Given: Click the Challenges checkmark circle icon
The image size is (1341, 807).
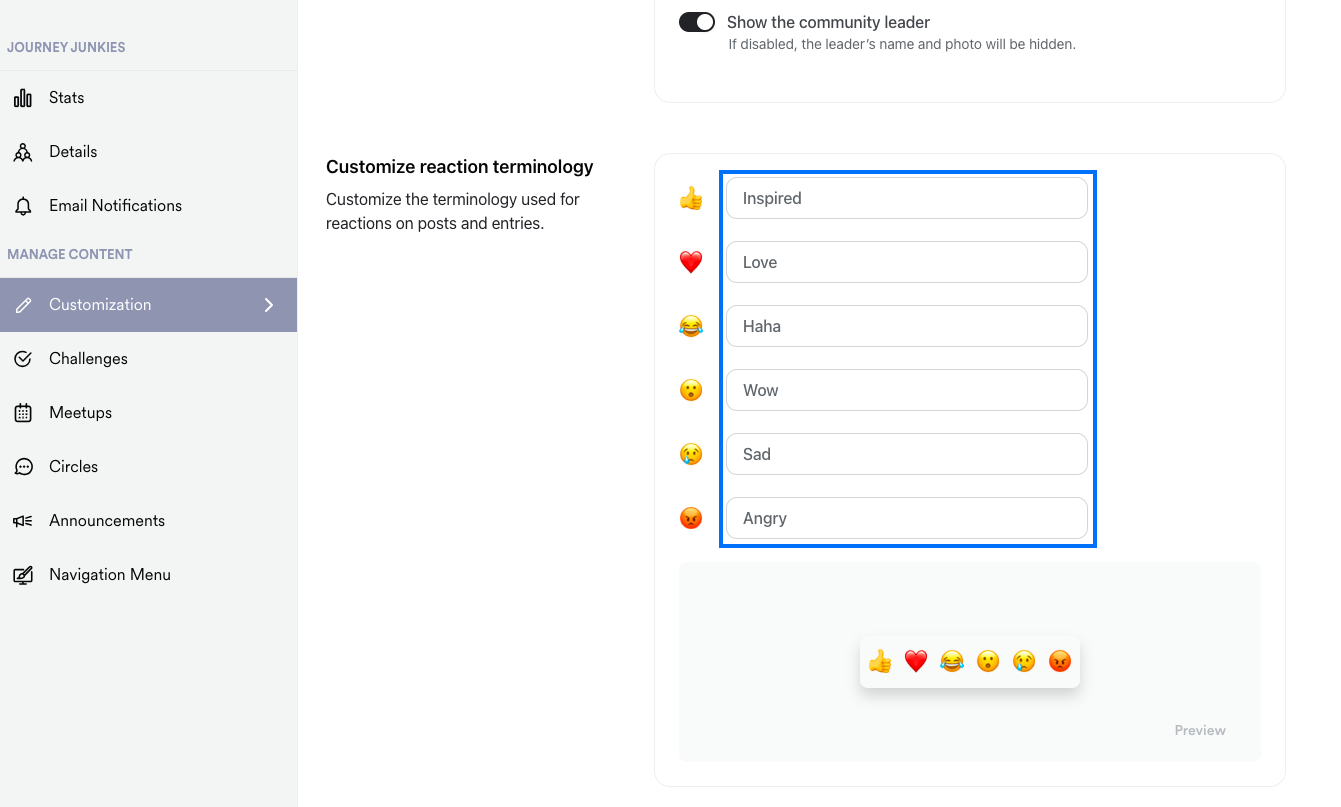Looking at the screenshot, I should [23, 359].
